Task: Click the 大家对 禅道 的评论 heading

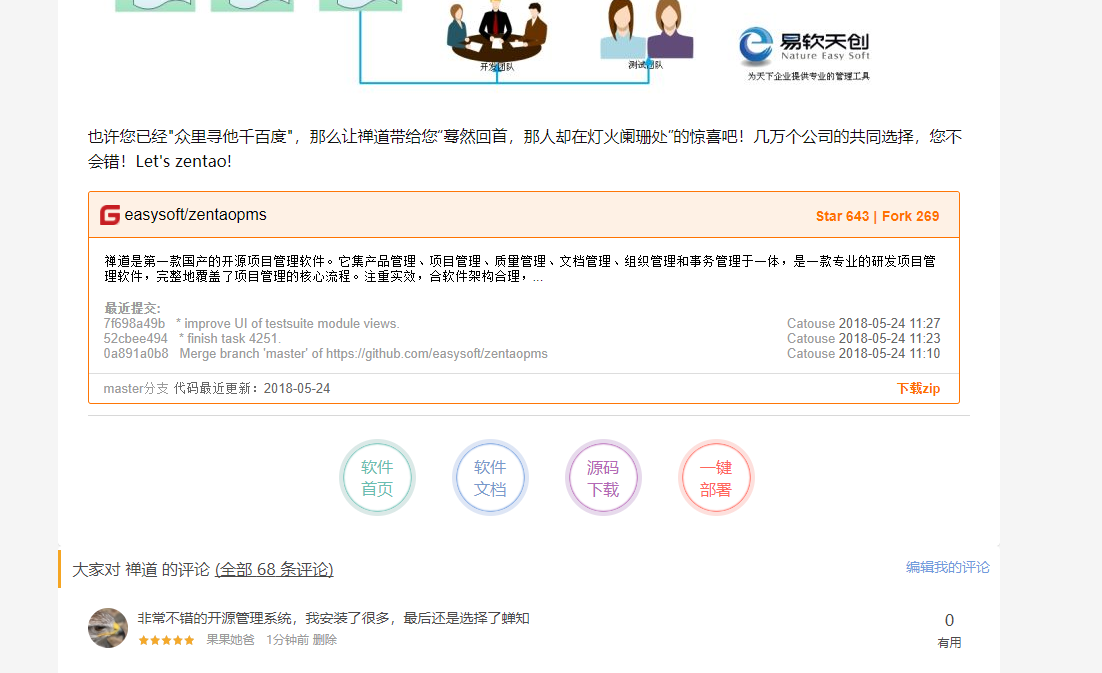Action: (x=141, y=569)
